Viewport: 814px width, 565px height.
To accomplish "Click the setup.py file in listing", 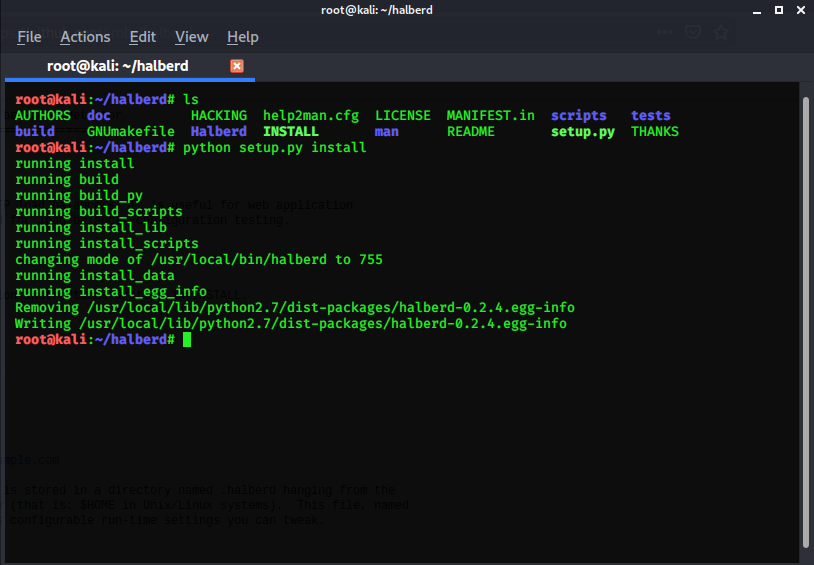I will click(x=582, y=131).
